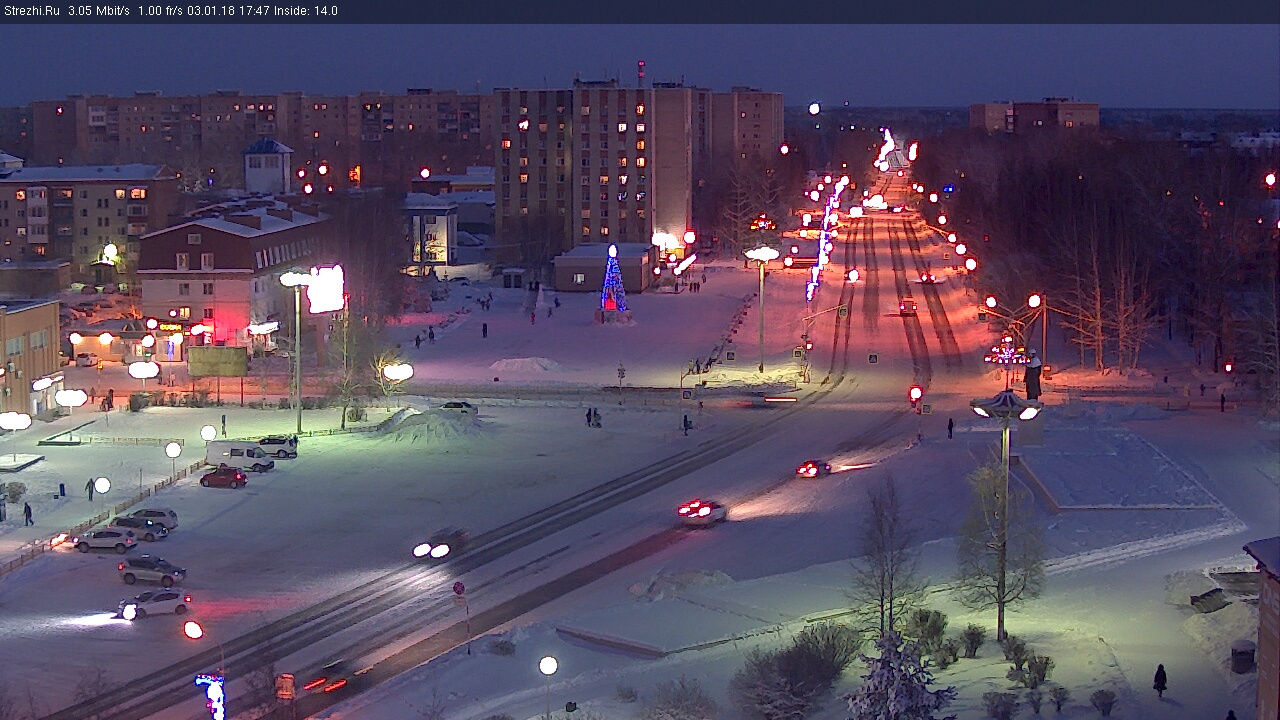Select the 3.05 Mbit/s bitrate value
Viewport: 1280px width, 720px height.
pyautogui.click(x=99, y=11)
